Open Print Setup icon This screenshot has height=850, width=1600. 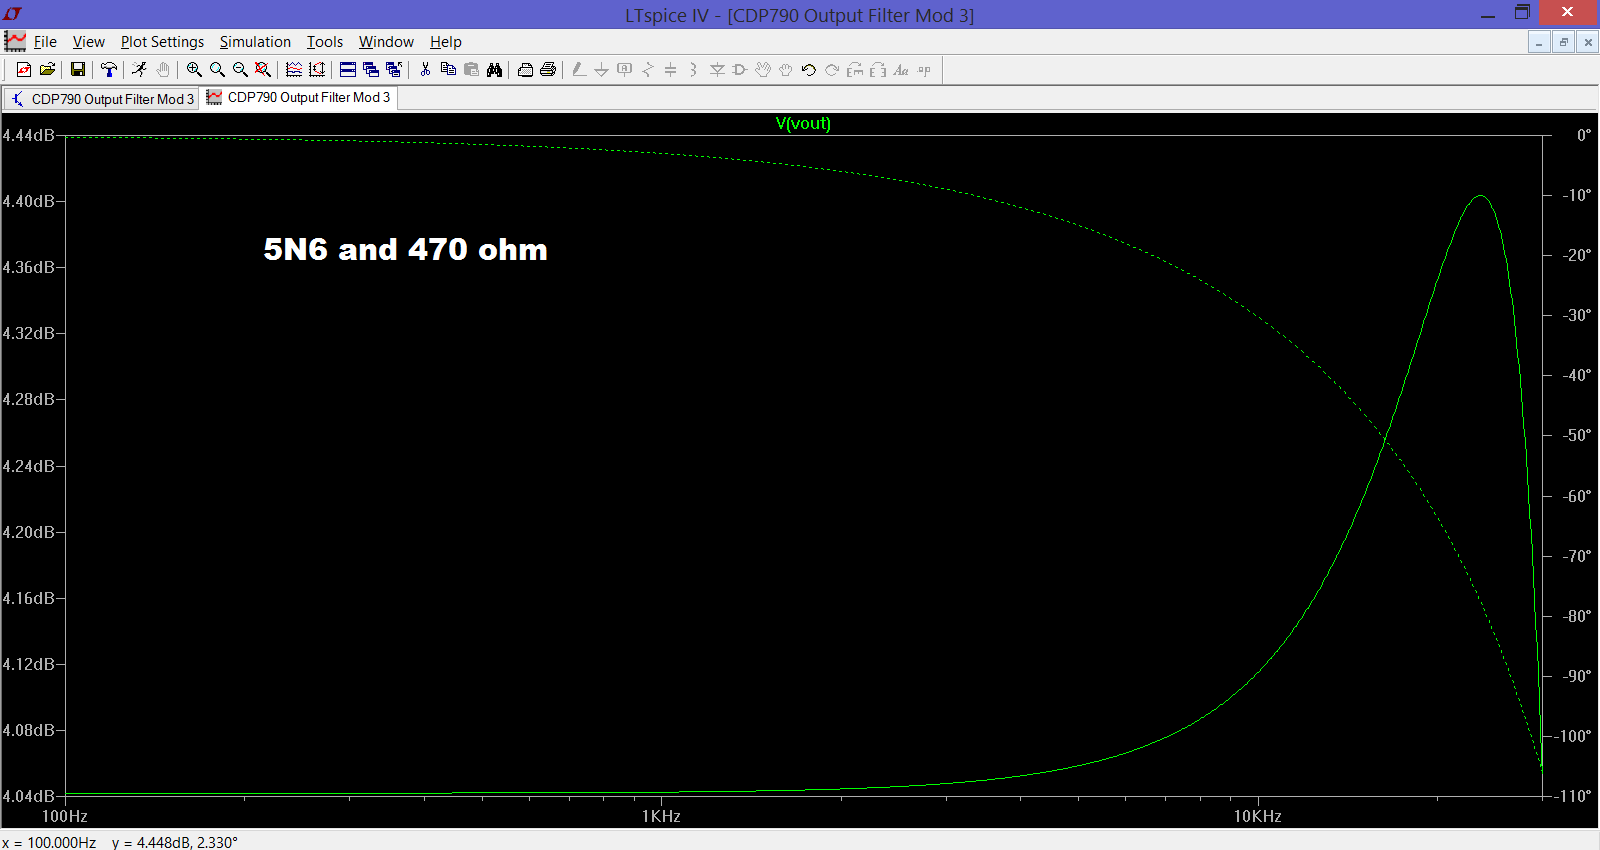click(x=525, y=69)
